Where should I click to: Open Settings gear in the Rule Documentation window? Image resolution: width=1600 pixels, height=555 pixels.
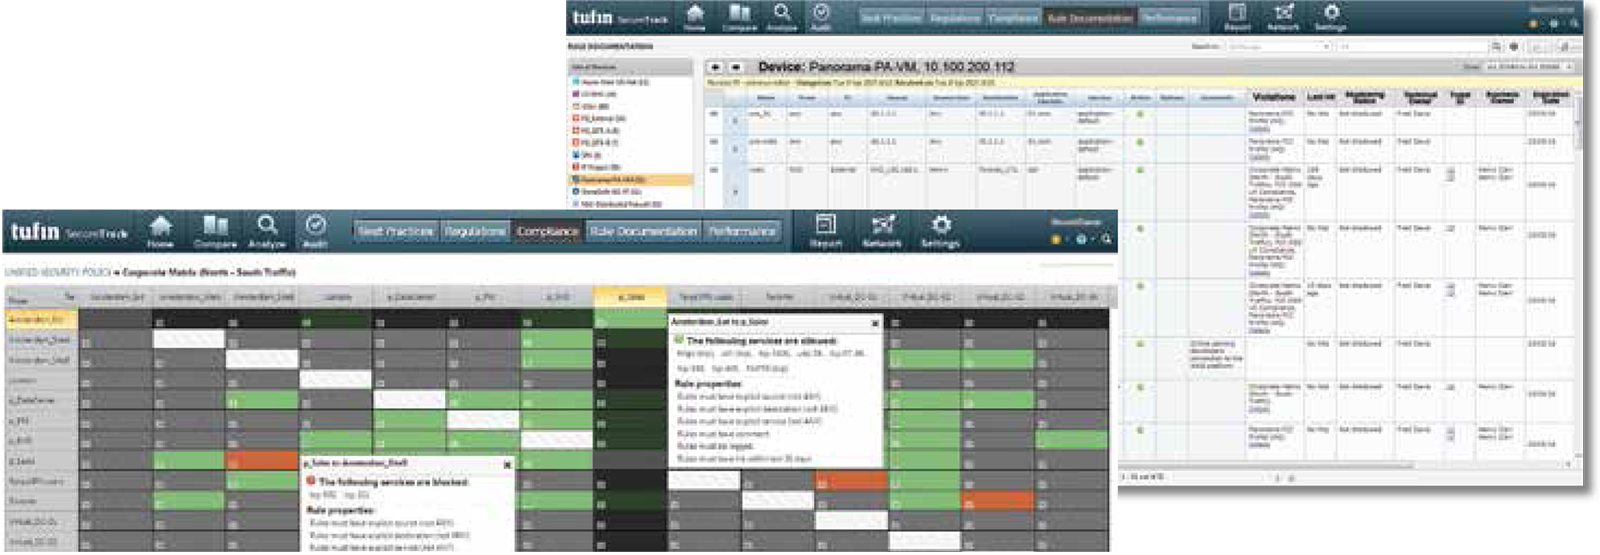click(x=1331, y=16)
